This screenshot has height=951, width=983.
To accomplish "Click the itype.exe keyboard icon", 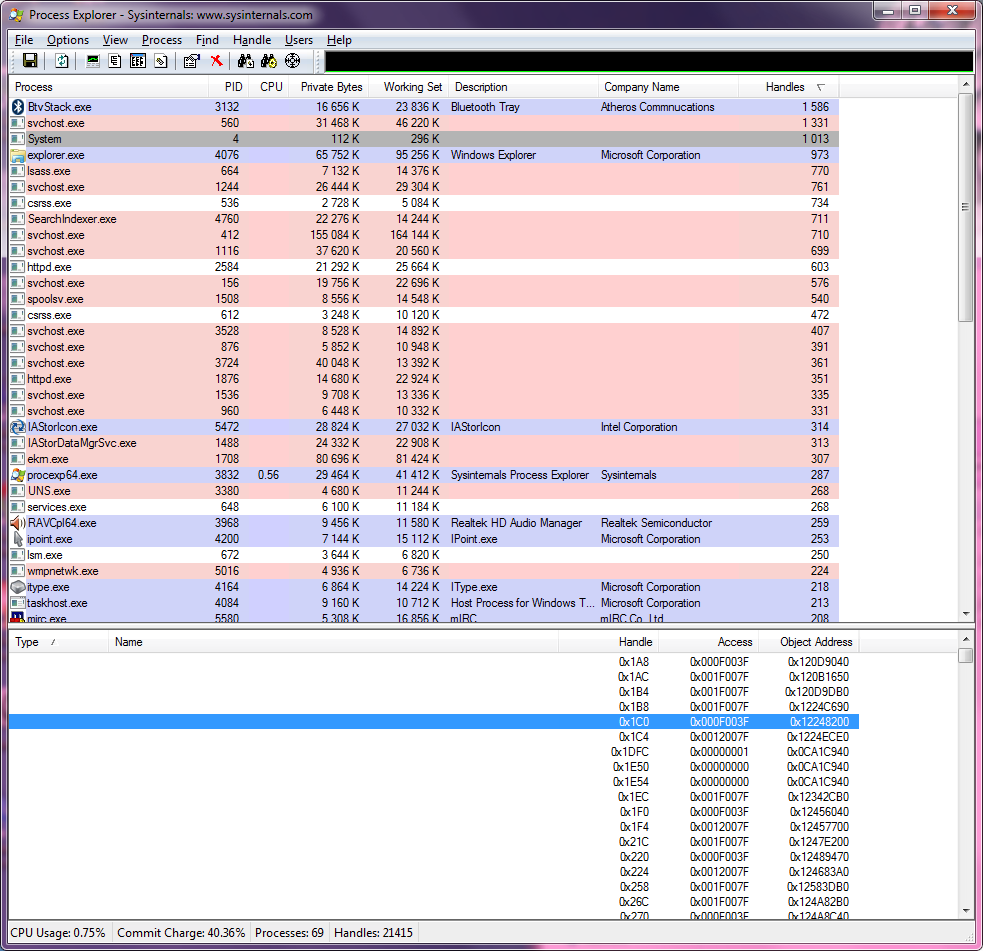I will [18, 587].
